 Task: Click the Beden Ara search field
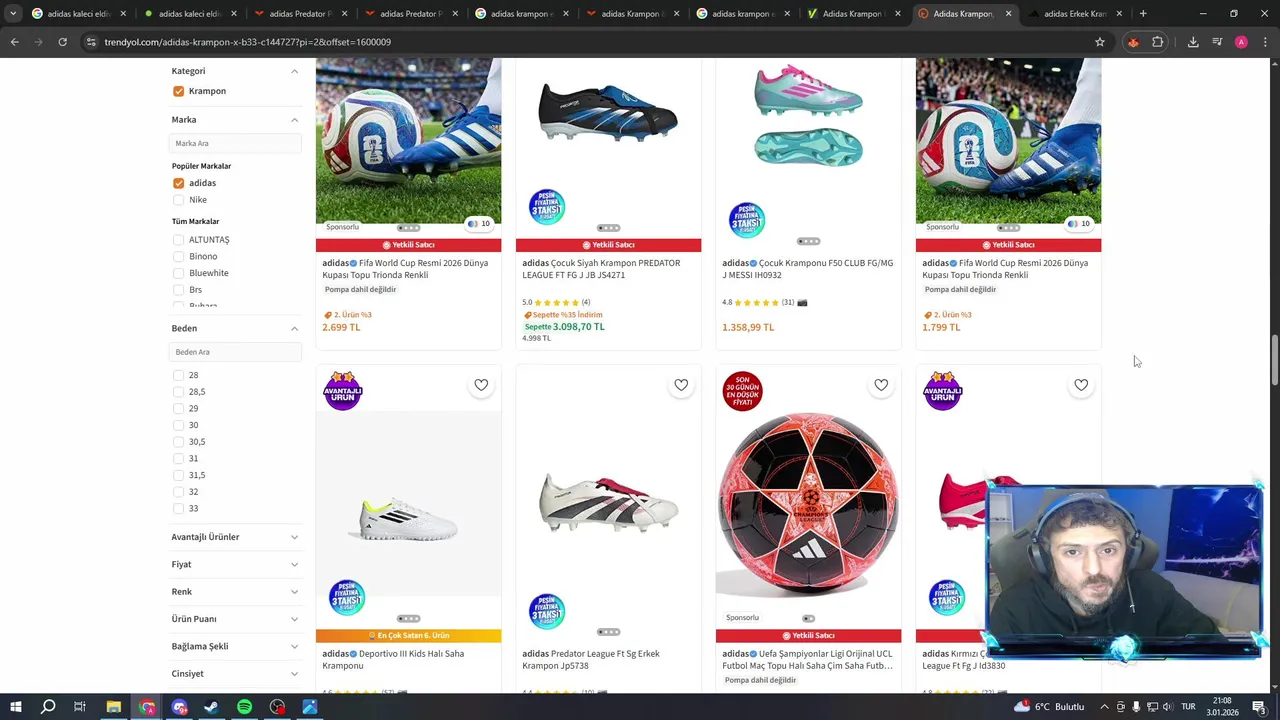coord(235,352)
